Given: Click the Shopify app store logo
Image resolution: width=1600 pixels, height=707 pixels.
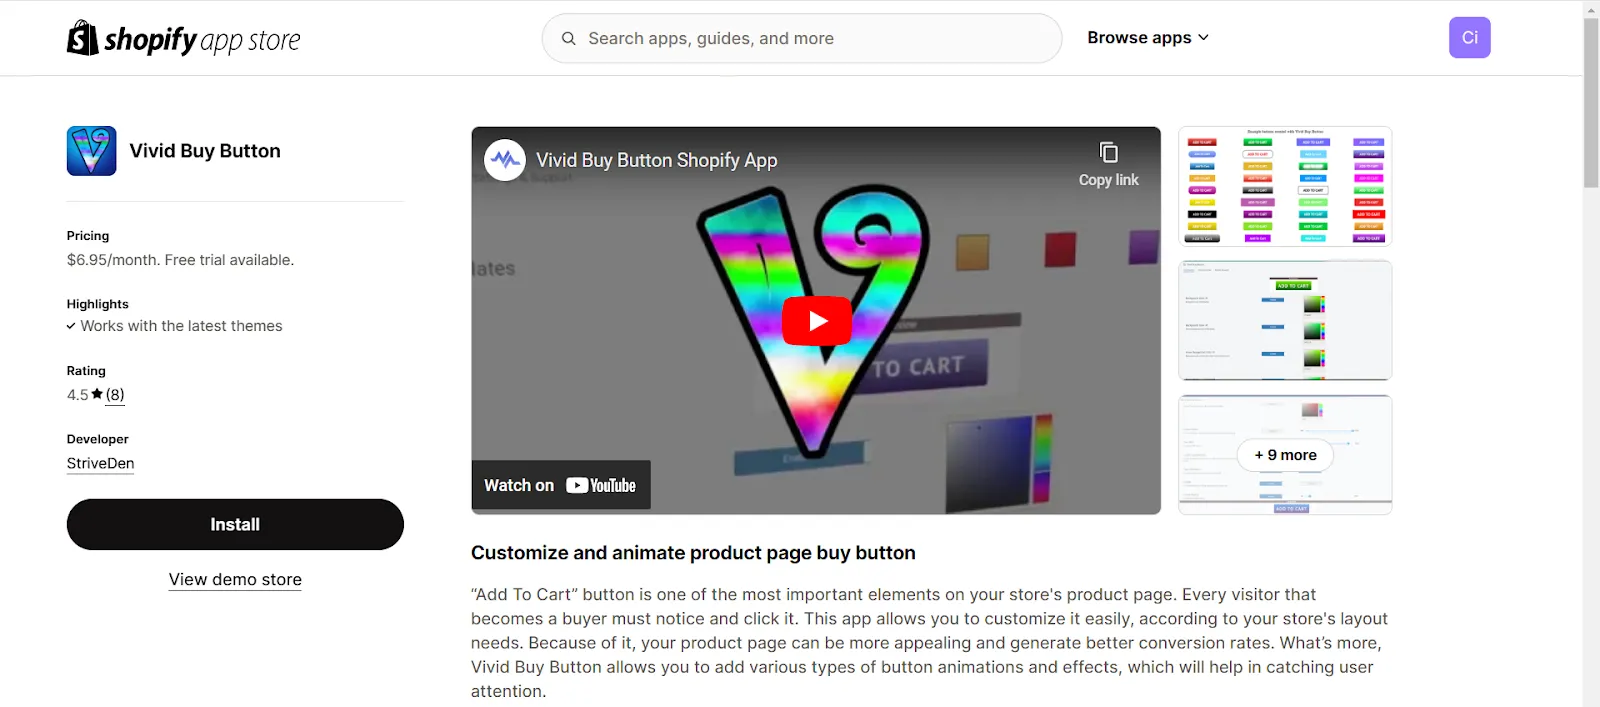Looking at the screenshot, I should 183,38.
